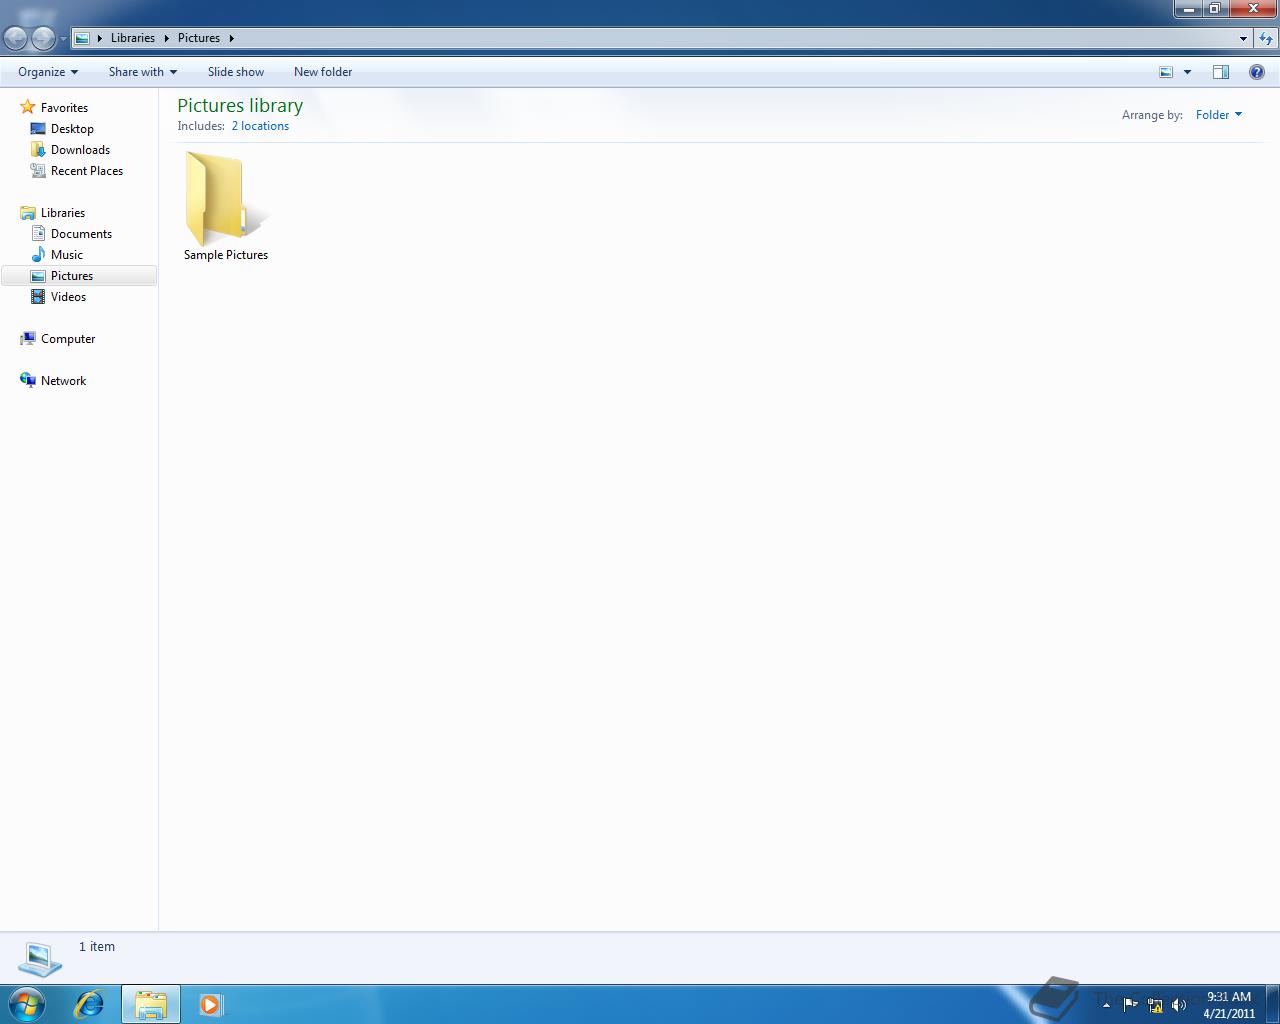Click the Desktop icon in Favorites

pos(38,129)
